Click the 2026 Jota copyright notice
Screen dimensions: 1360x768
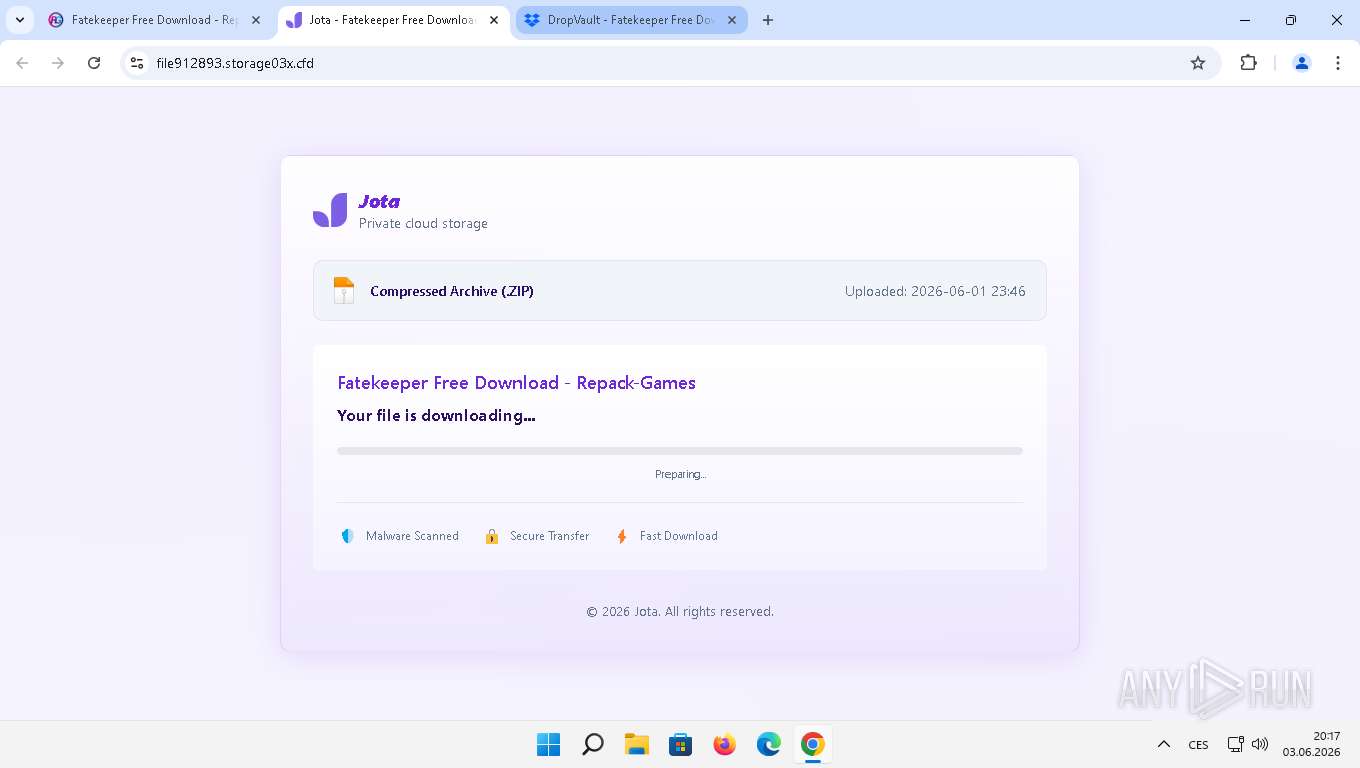coord(680,611)
